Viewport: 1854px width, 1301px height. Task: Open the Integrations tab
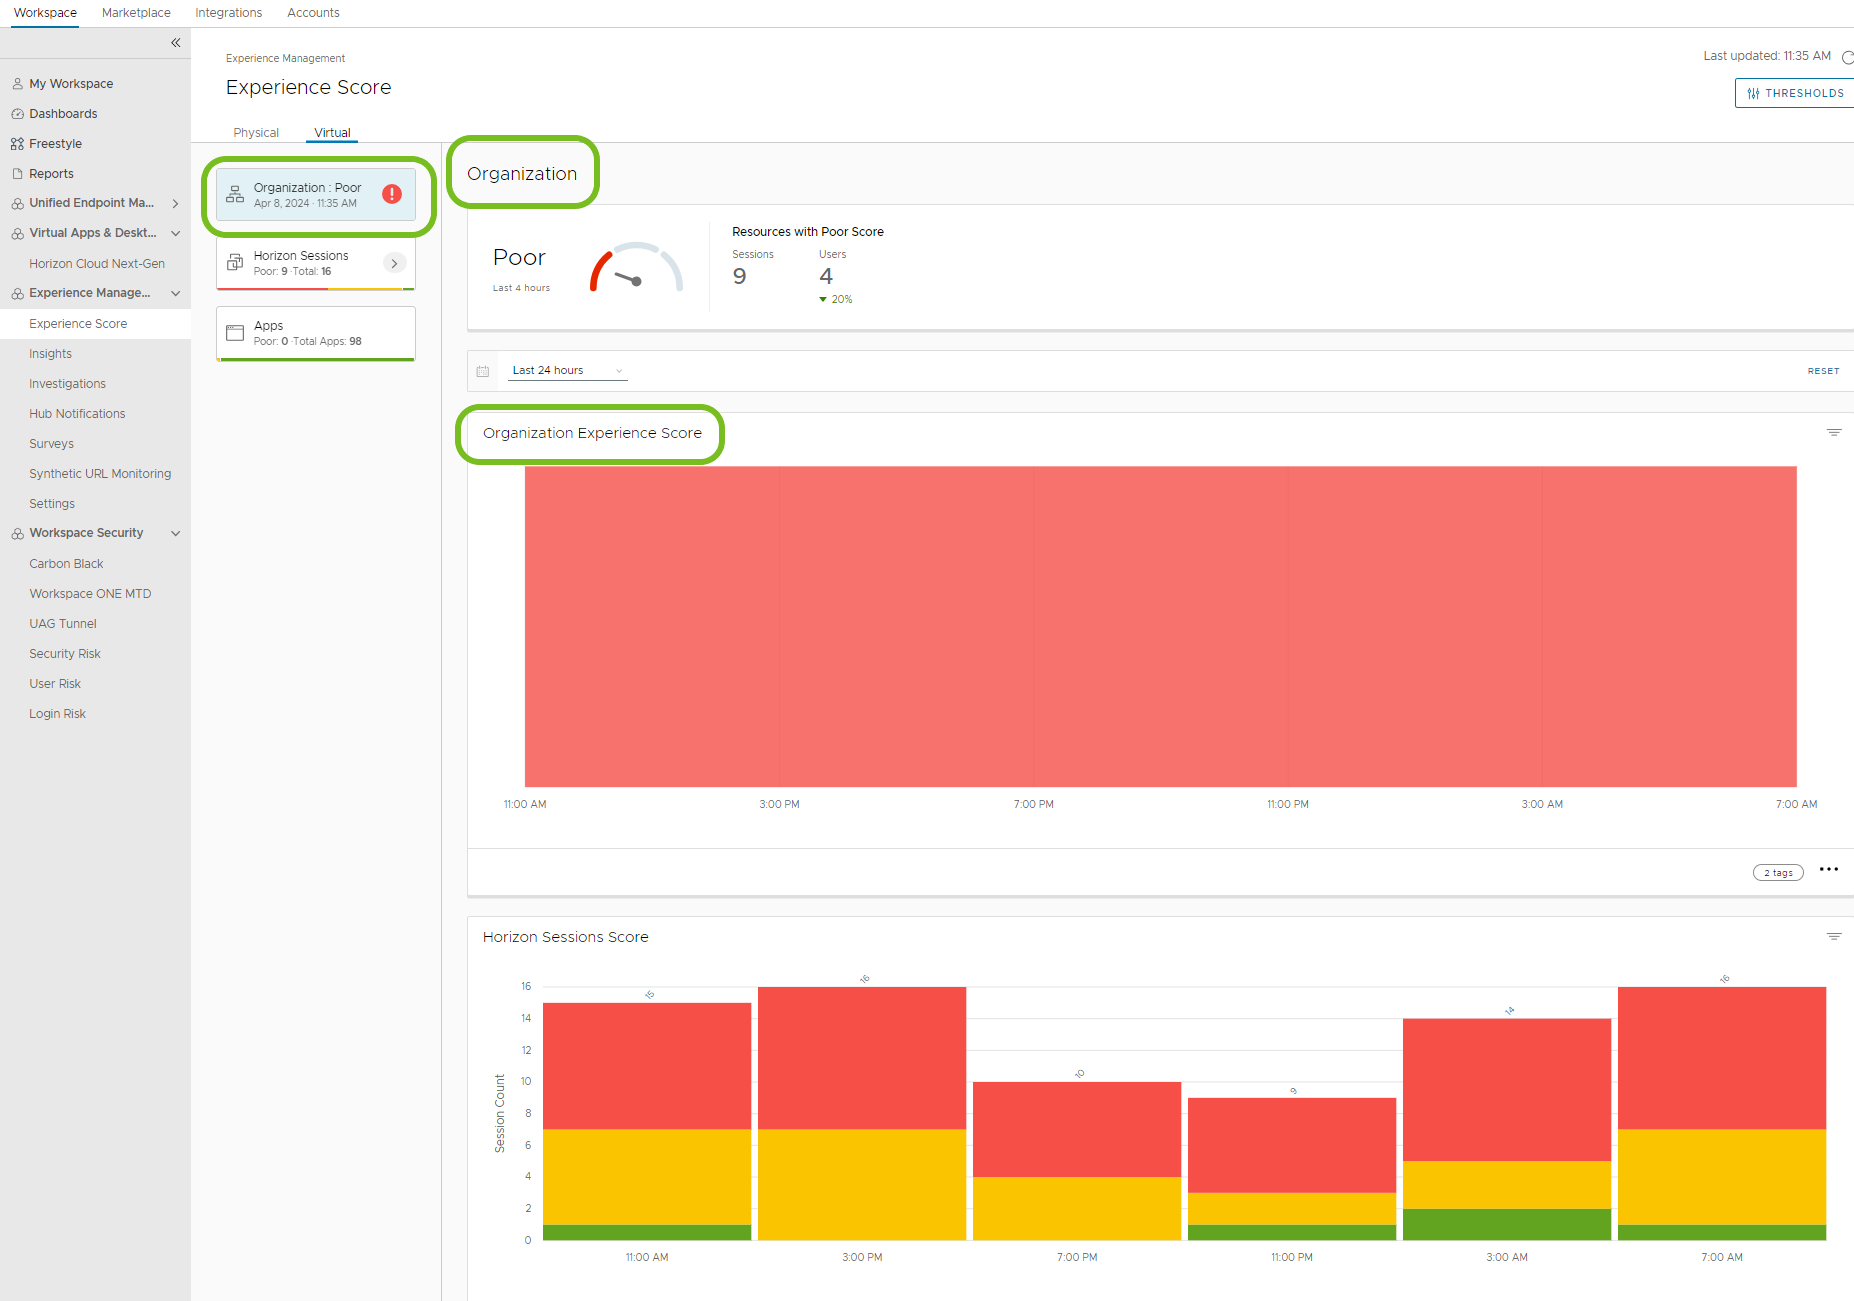pyautogui.click(x=228, y=13)
